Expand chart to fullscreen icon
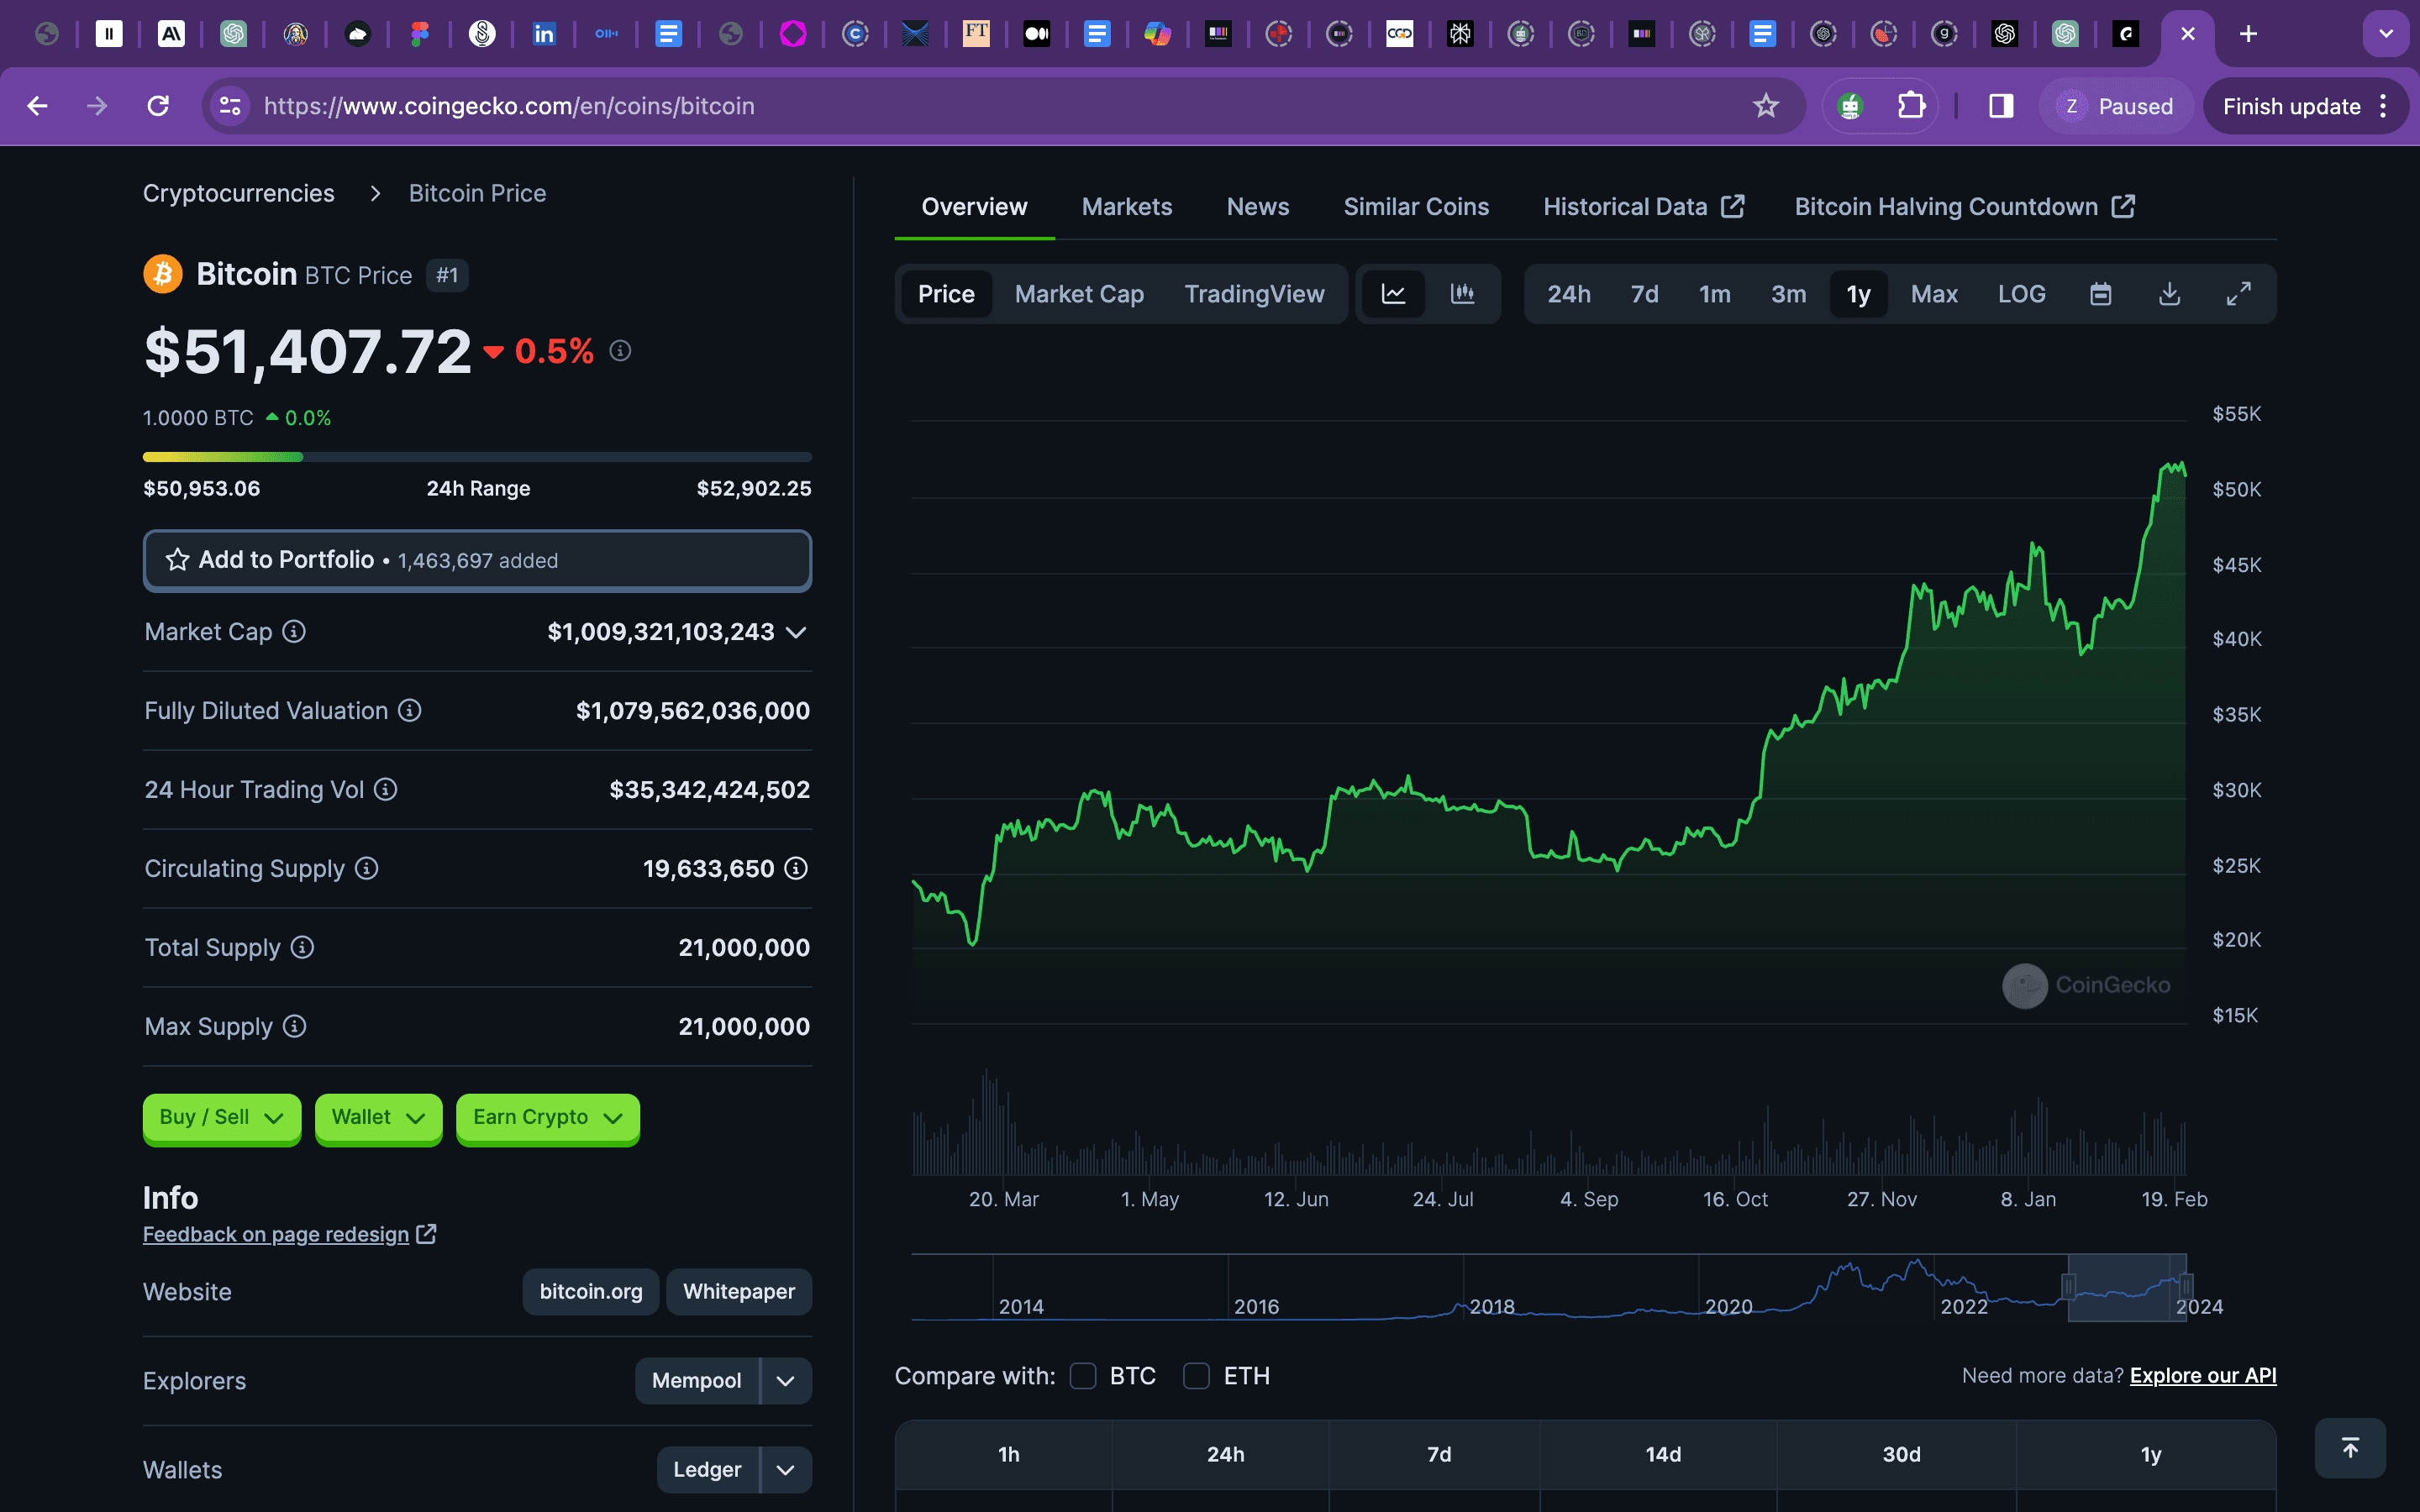The width and height of the screenshot is (2420, 1512). (x=2238, y=294)
